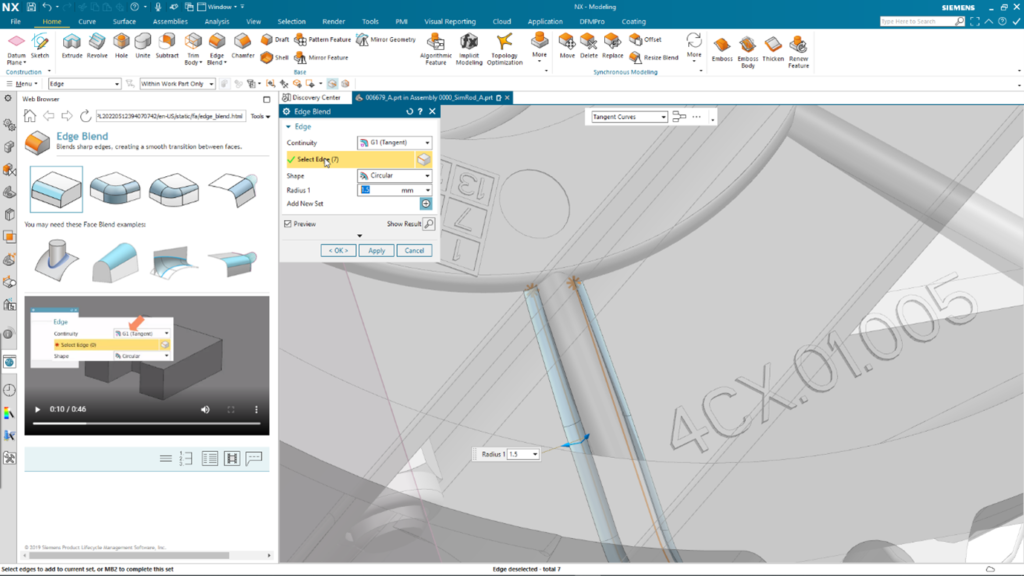Click the browser home icon in Web Browser
Viewport: 1024px width, 576px height.
point(30,116)
